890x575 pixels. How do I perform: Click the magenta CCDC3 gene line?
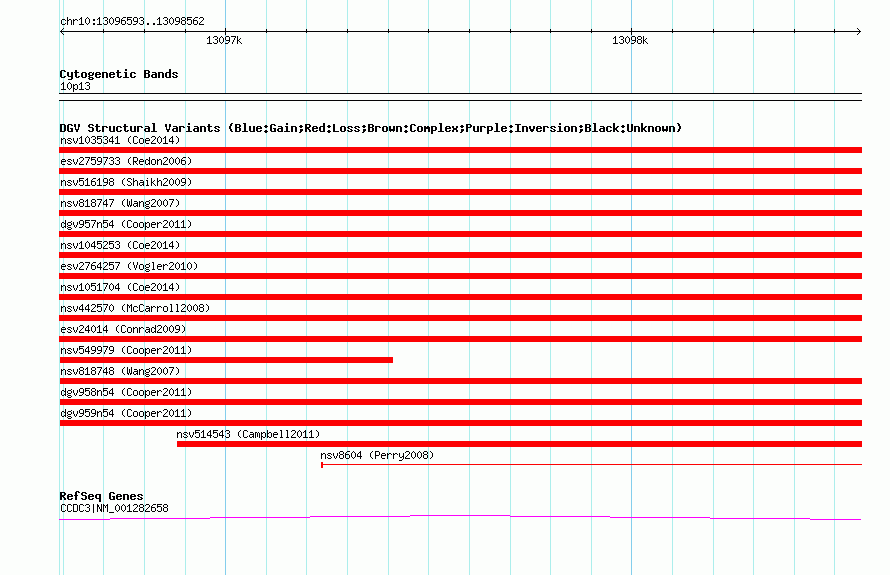click(x=460, y=517)
